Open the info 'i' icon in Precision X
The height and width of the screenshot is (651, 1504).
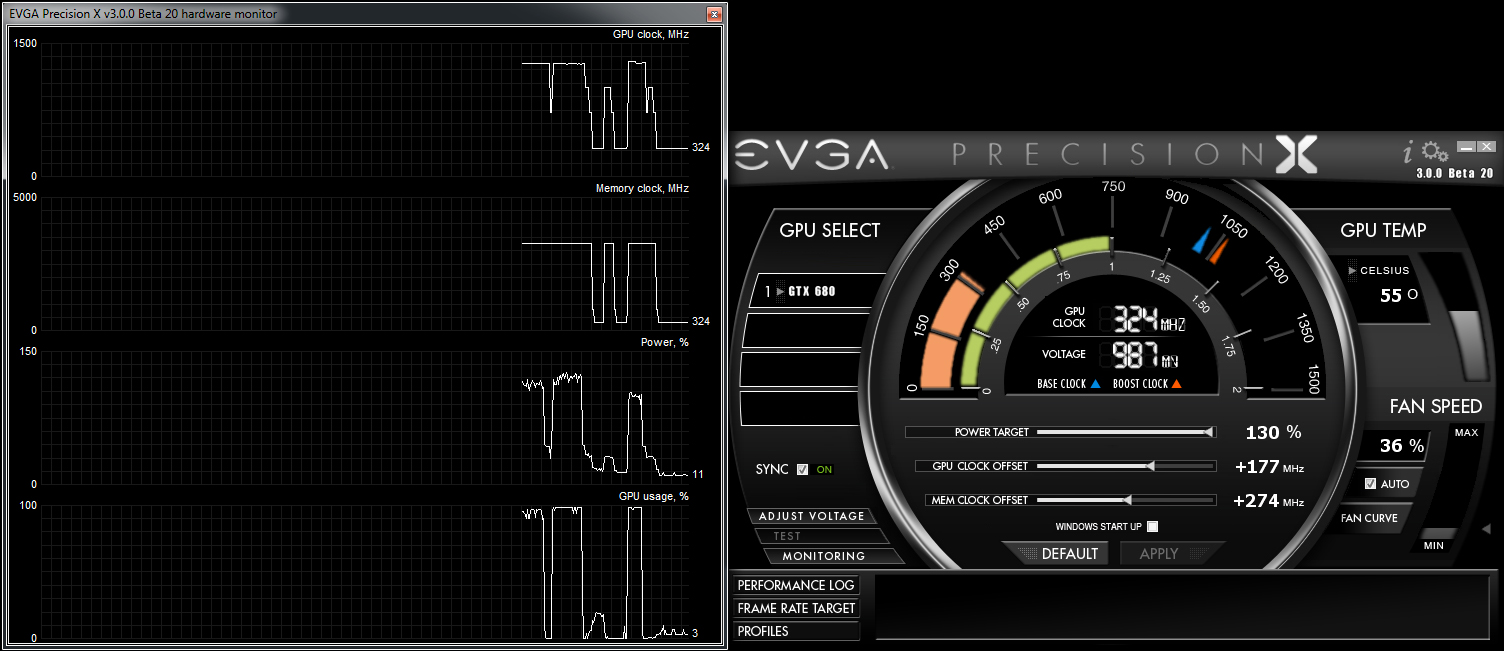(x=1409, y=153)
